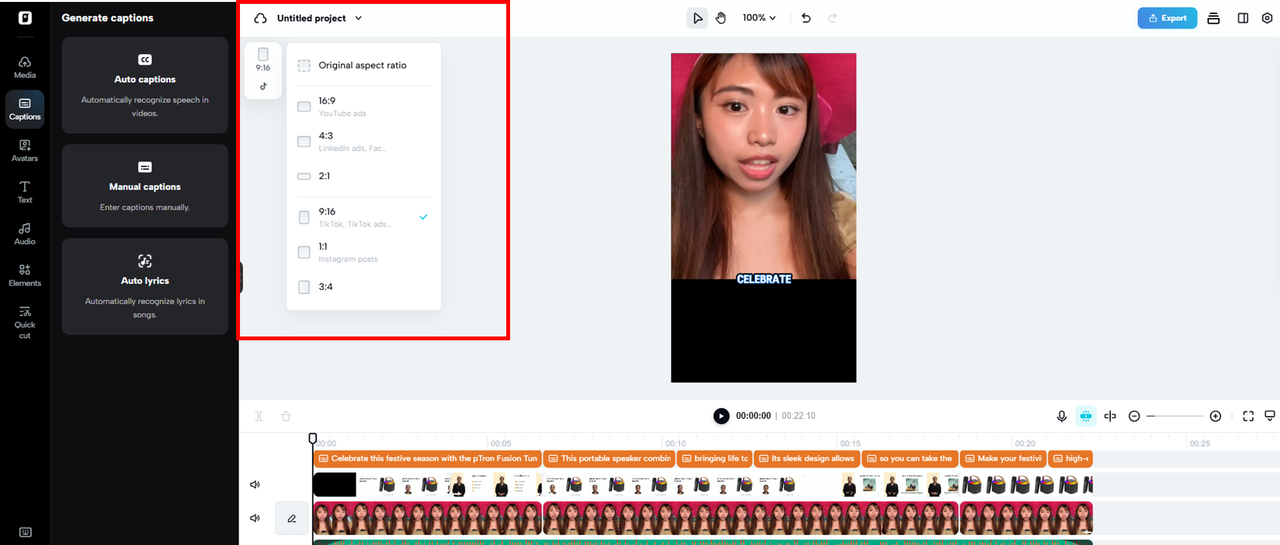Delete selected clip with trash icon

pos(285,416)
